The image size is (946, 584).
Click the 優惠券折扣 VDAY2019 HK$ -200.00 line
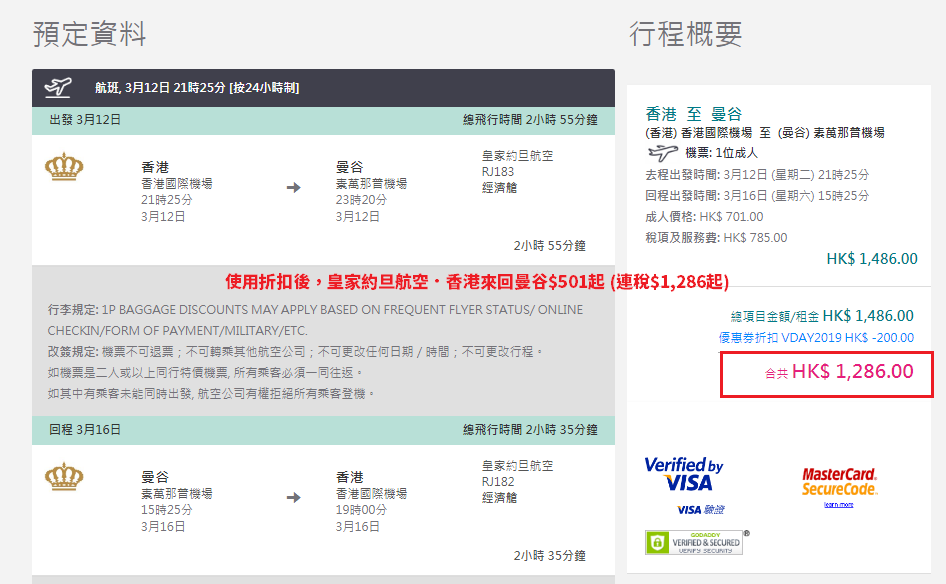pos(816,338)
